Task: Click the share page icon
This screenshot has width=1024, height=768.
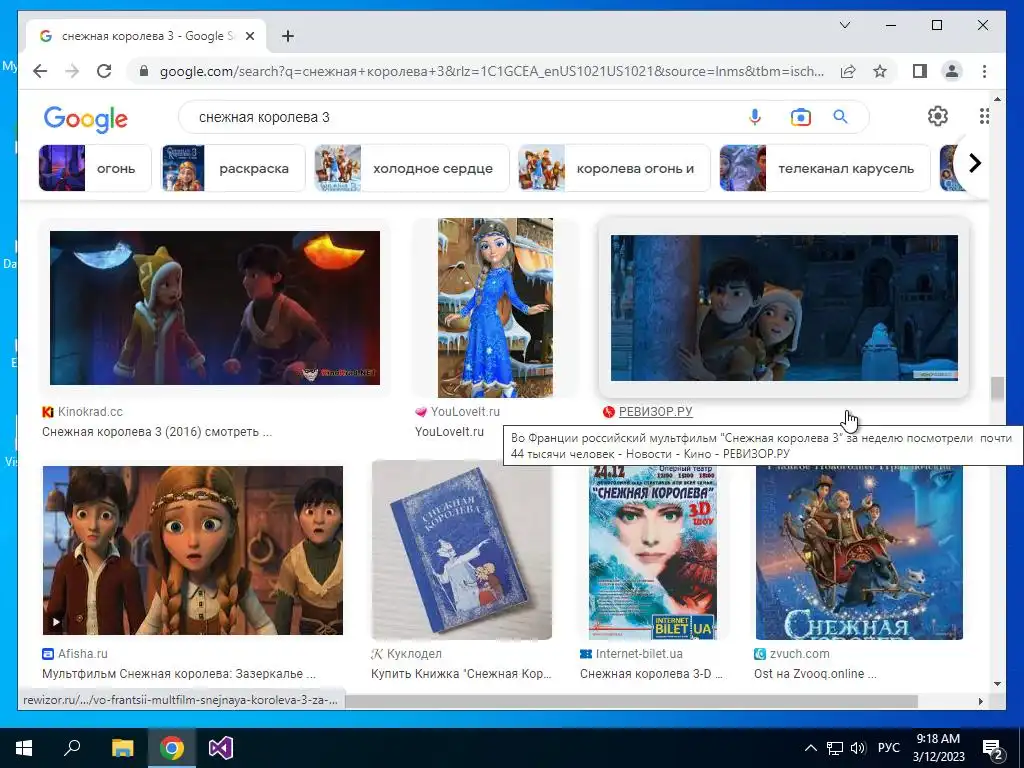Action: click(848, 71)
